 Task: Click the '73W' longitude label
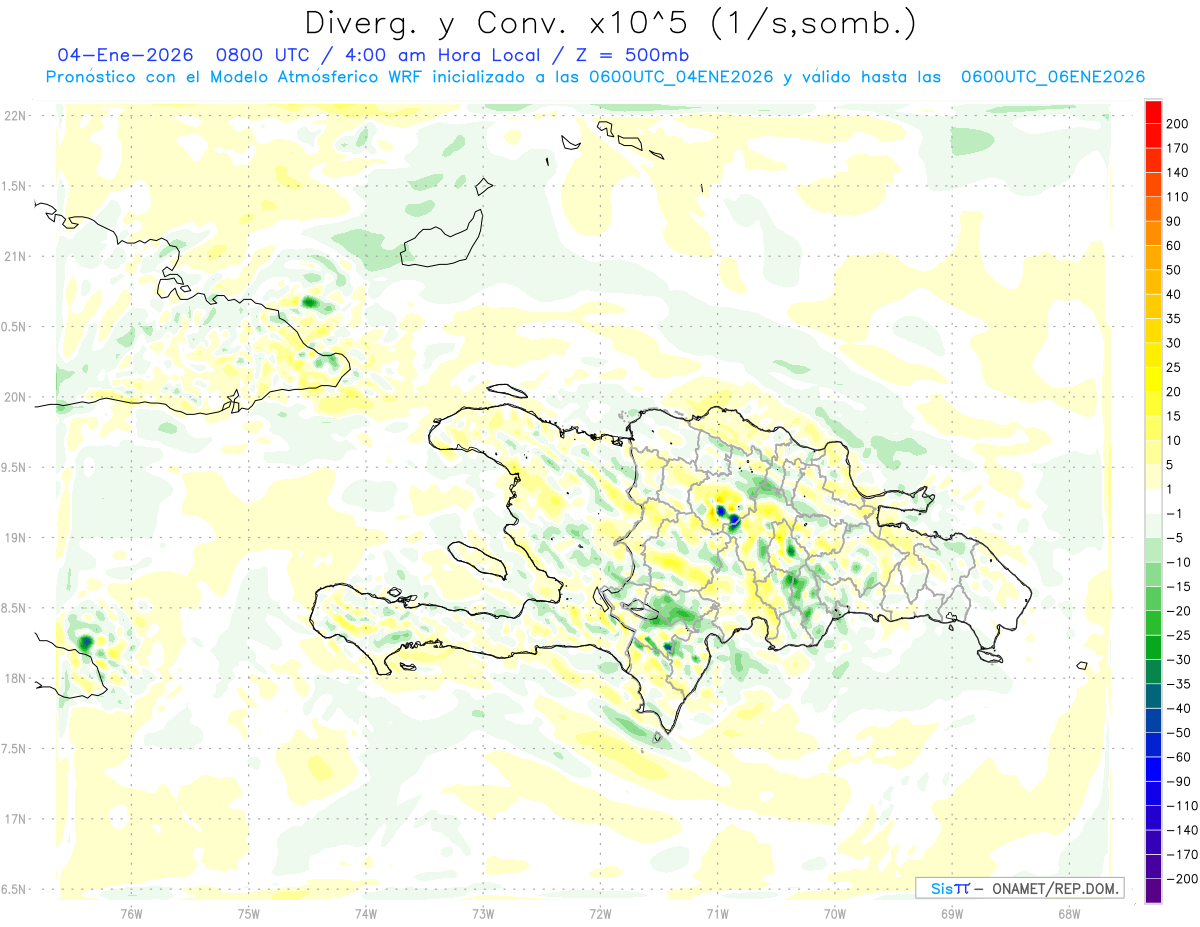[483, 912]
